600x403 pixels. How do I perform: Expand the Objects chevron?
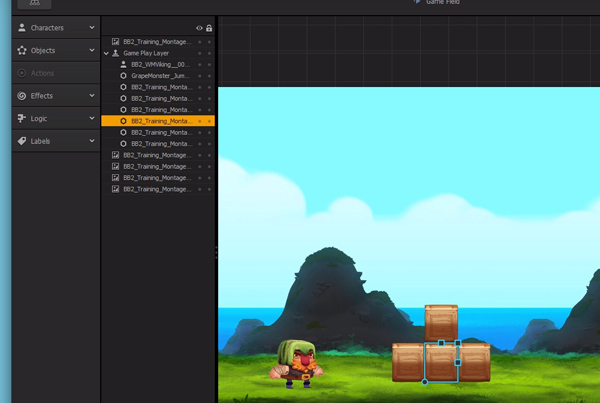(92, 50)
